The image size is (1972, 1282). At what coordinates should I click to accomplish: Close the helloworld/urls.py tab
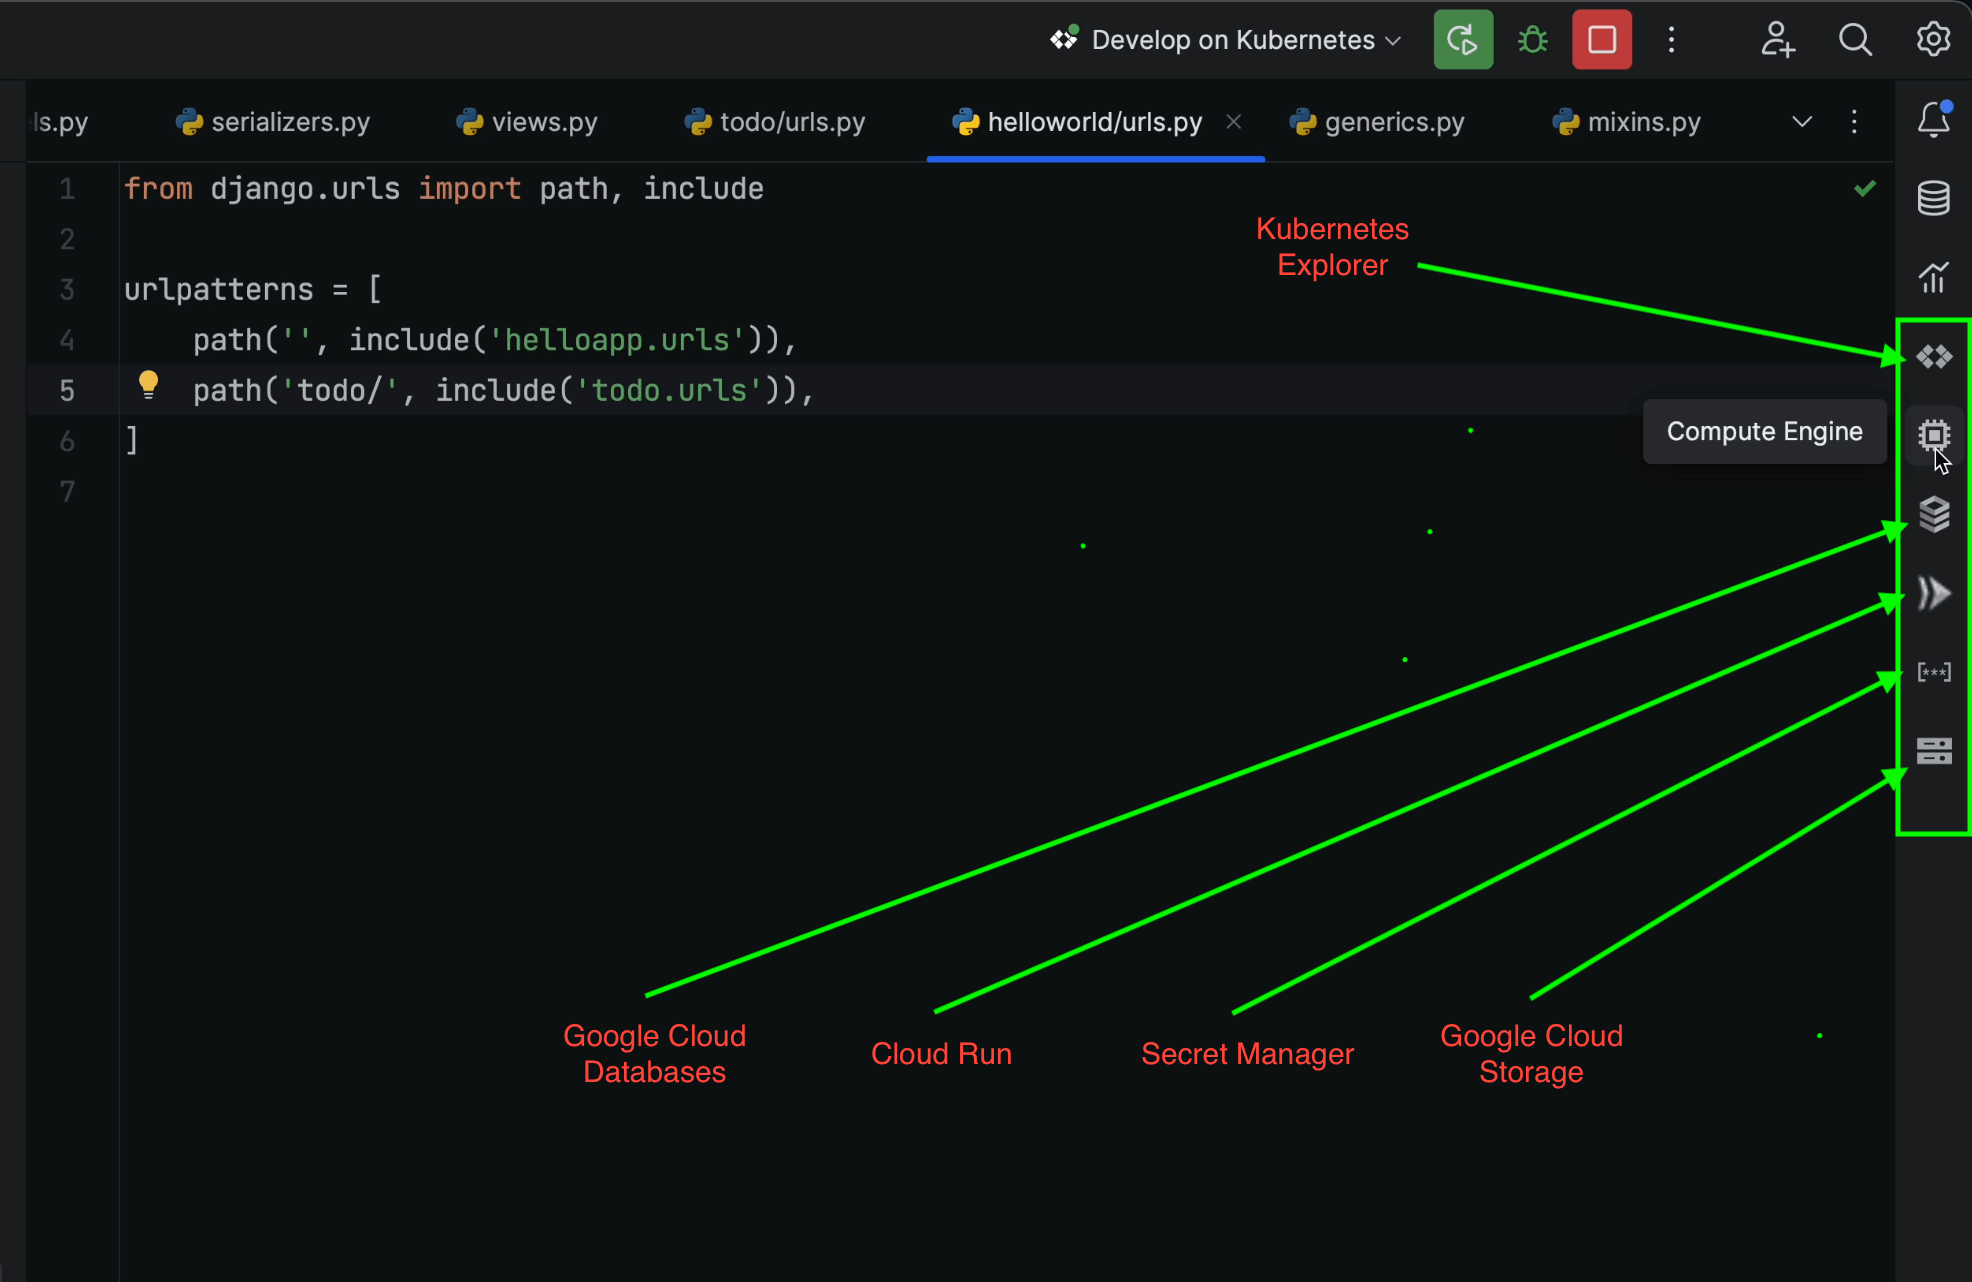coord(1234,121)
